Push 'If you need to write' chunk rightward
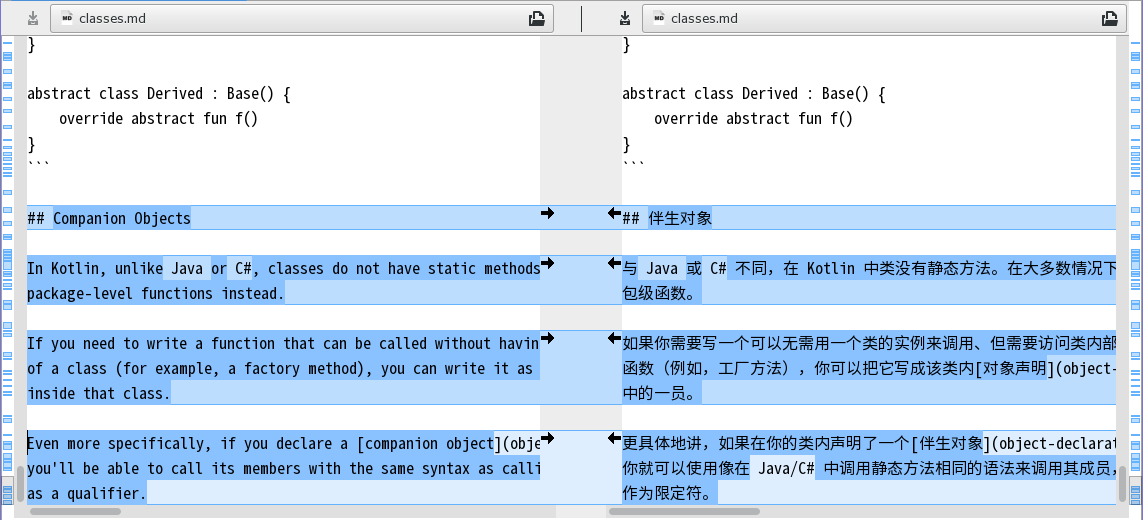1143x520 pixels. 547,338
